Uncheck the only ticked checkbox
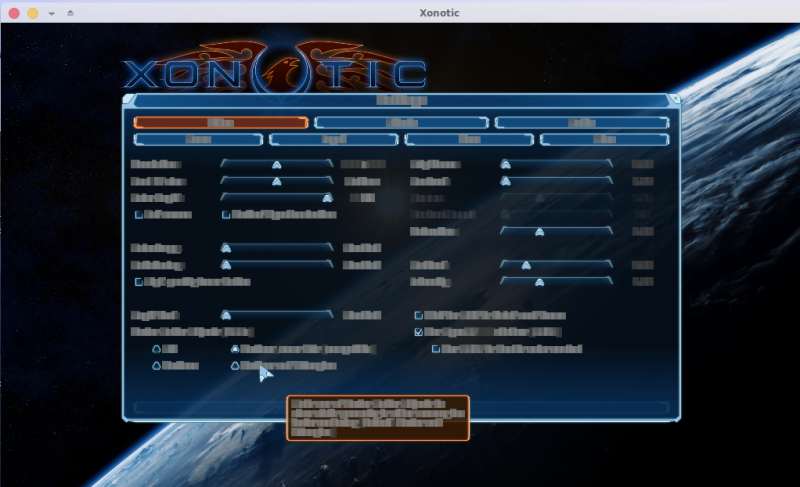The width and height of the screenshot is (800, 487). pos(419,332)
